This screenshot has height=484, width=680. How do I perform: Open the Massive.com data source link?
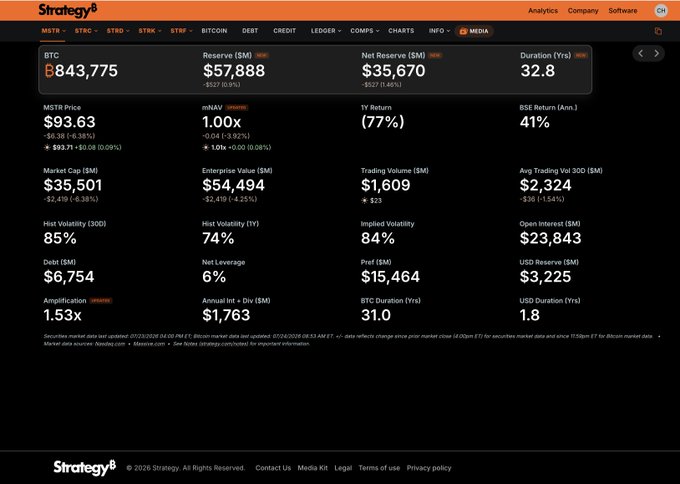tap(149, 344)
